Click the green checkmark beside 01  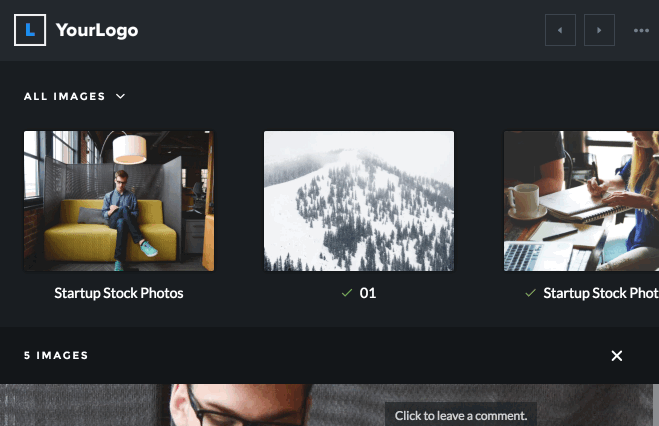click(x=347, y=293)
